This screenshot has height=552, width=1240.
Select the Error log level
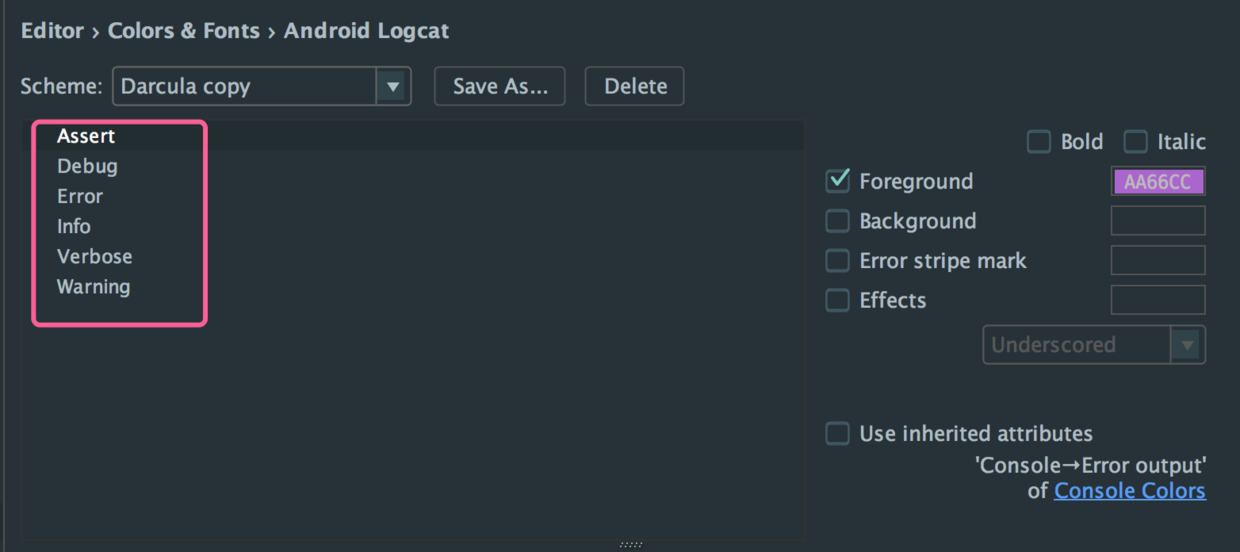[x=80, y=196]
